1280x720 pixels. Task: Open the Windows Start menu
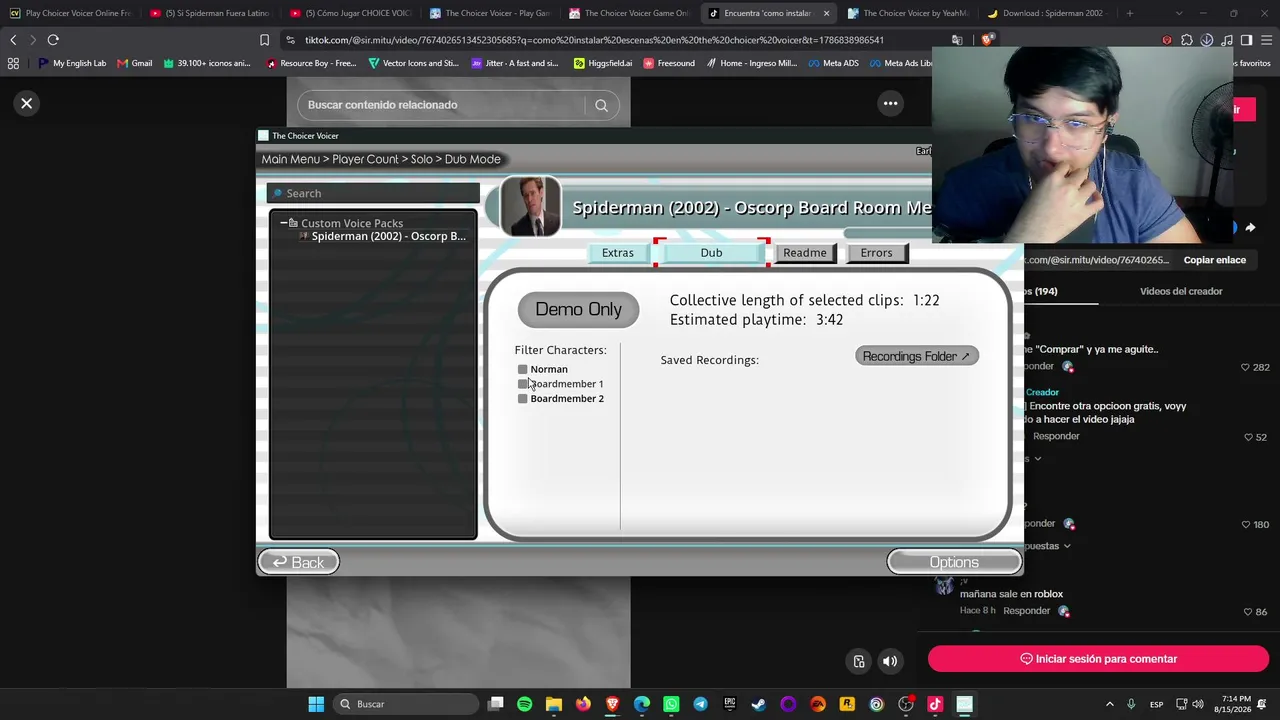(x=316, y=704)
